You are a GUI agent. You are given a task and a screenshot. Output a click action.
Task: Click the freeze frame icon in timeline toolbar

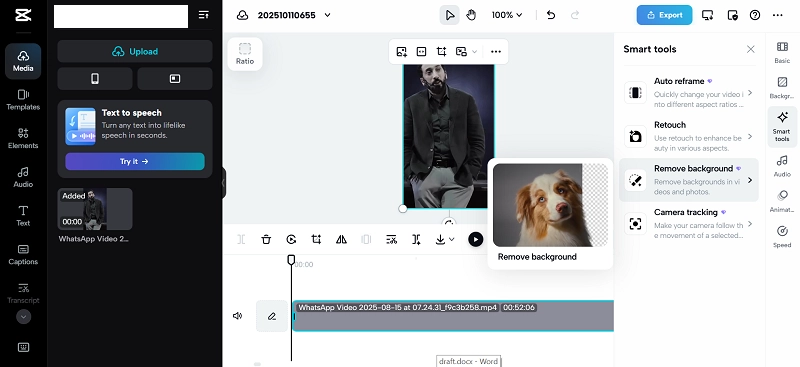pyautogui.click(x=366, y=239)
